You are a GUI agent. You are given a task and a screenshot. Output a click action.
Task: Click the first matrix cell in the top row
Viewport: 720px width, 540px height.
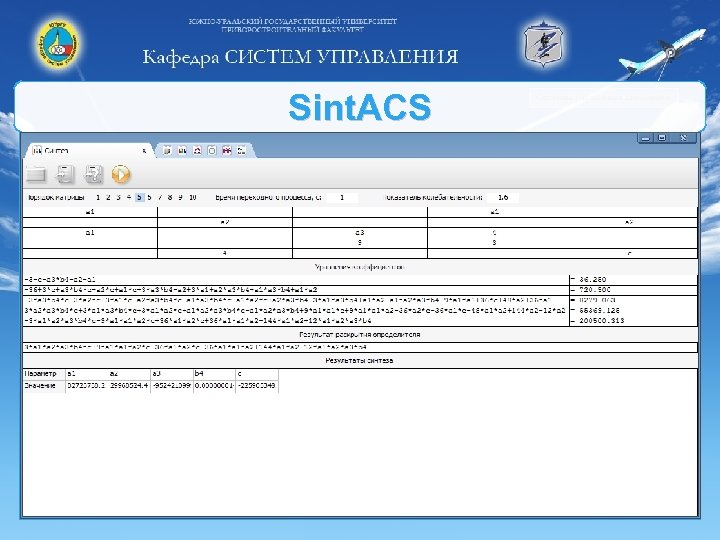tap(90, 212)
